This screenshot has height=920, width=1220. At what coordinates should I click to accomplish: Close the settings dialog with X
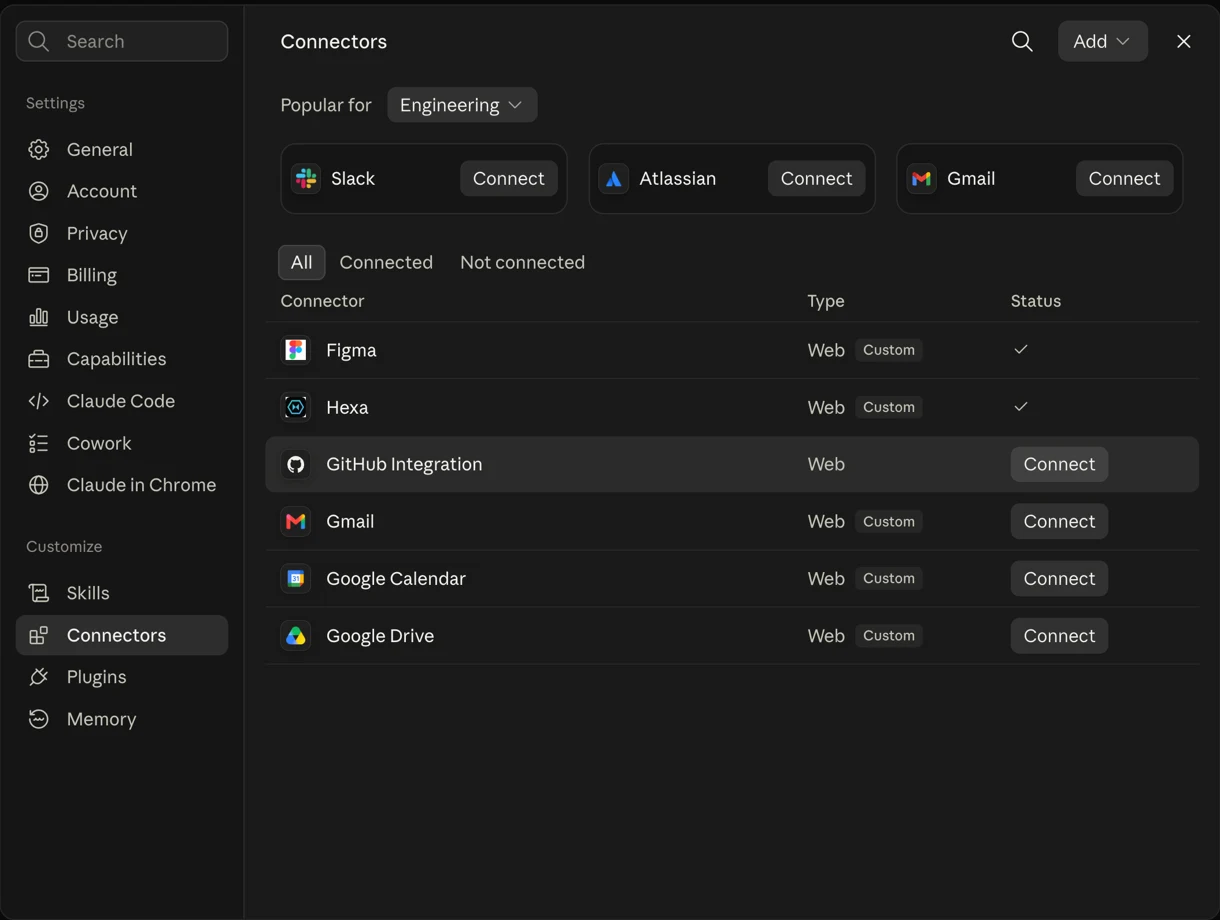pos(1184,41)
